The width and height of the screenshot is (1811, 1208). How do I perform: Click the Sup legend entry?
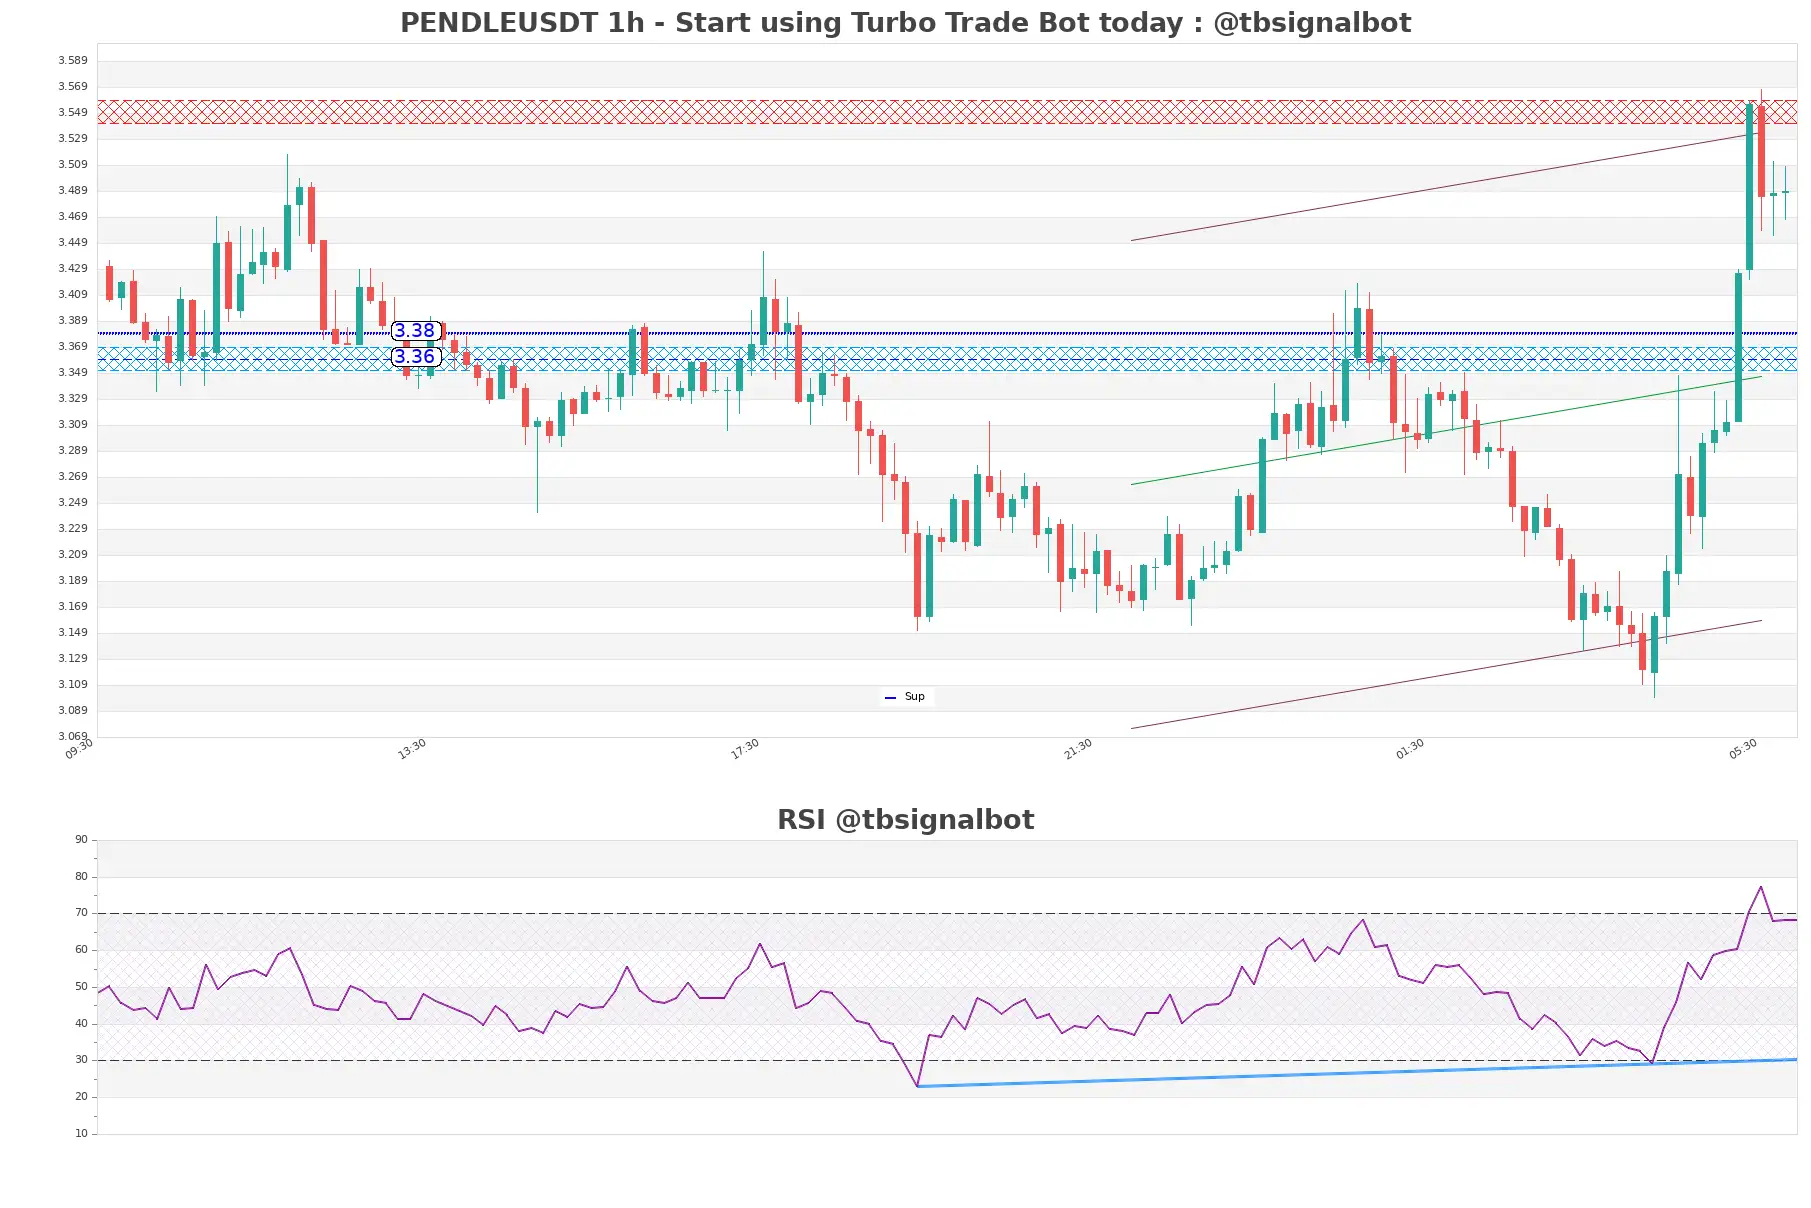tap(906, 697)
